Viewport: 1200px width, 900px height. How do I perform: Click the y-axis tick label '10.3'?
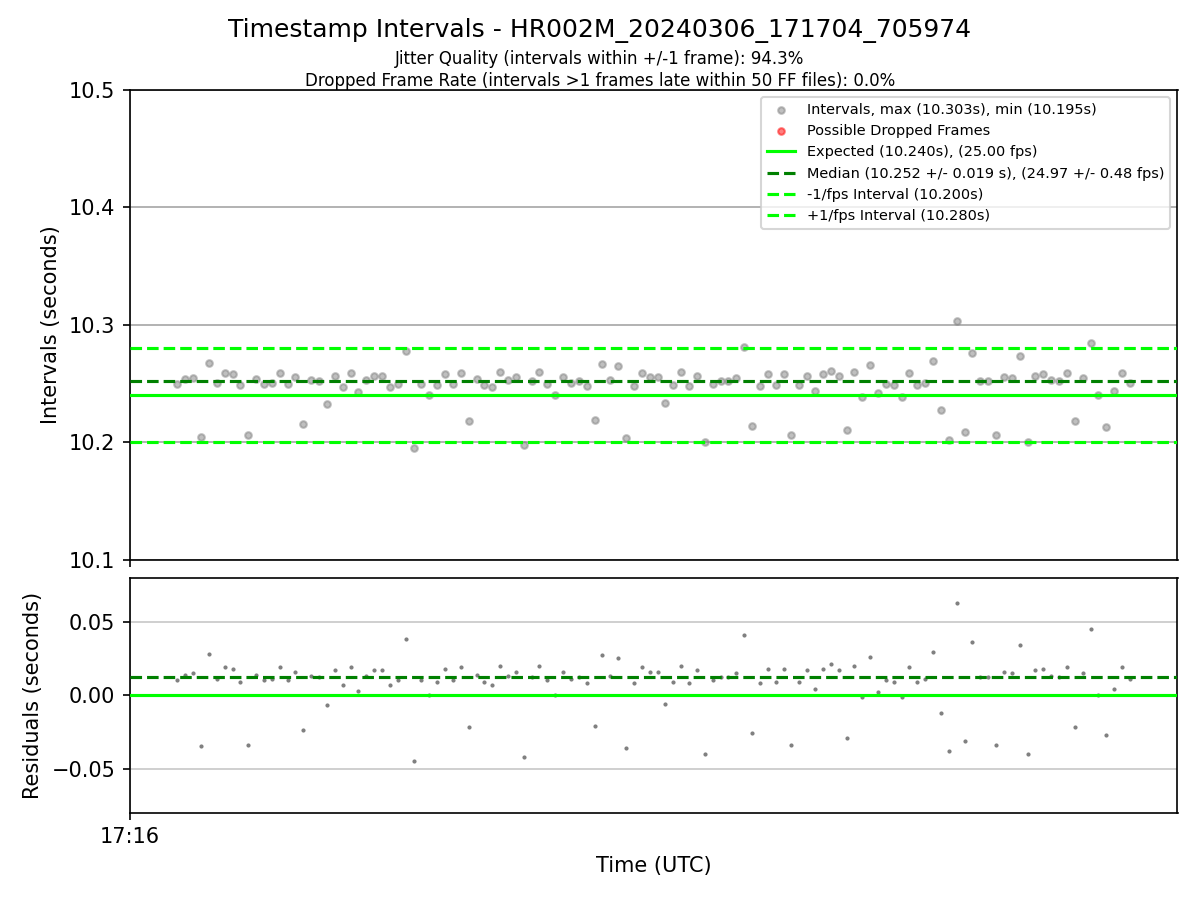(93, 326)
